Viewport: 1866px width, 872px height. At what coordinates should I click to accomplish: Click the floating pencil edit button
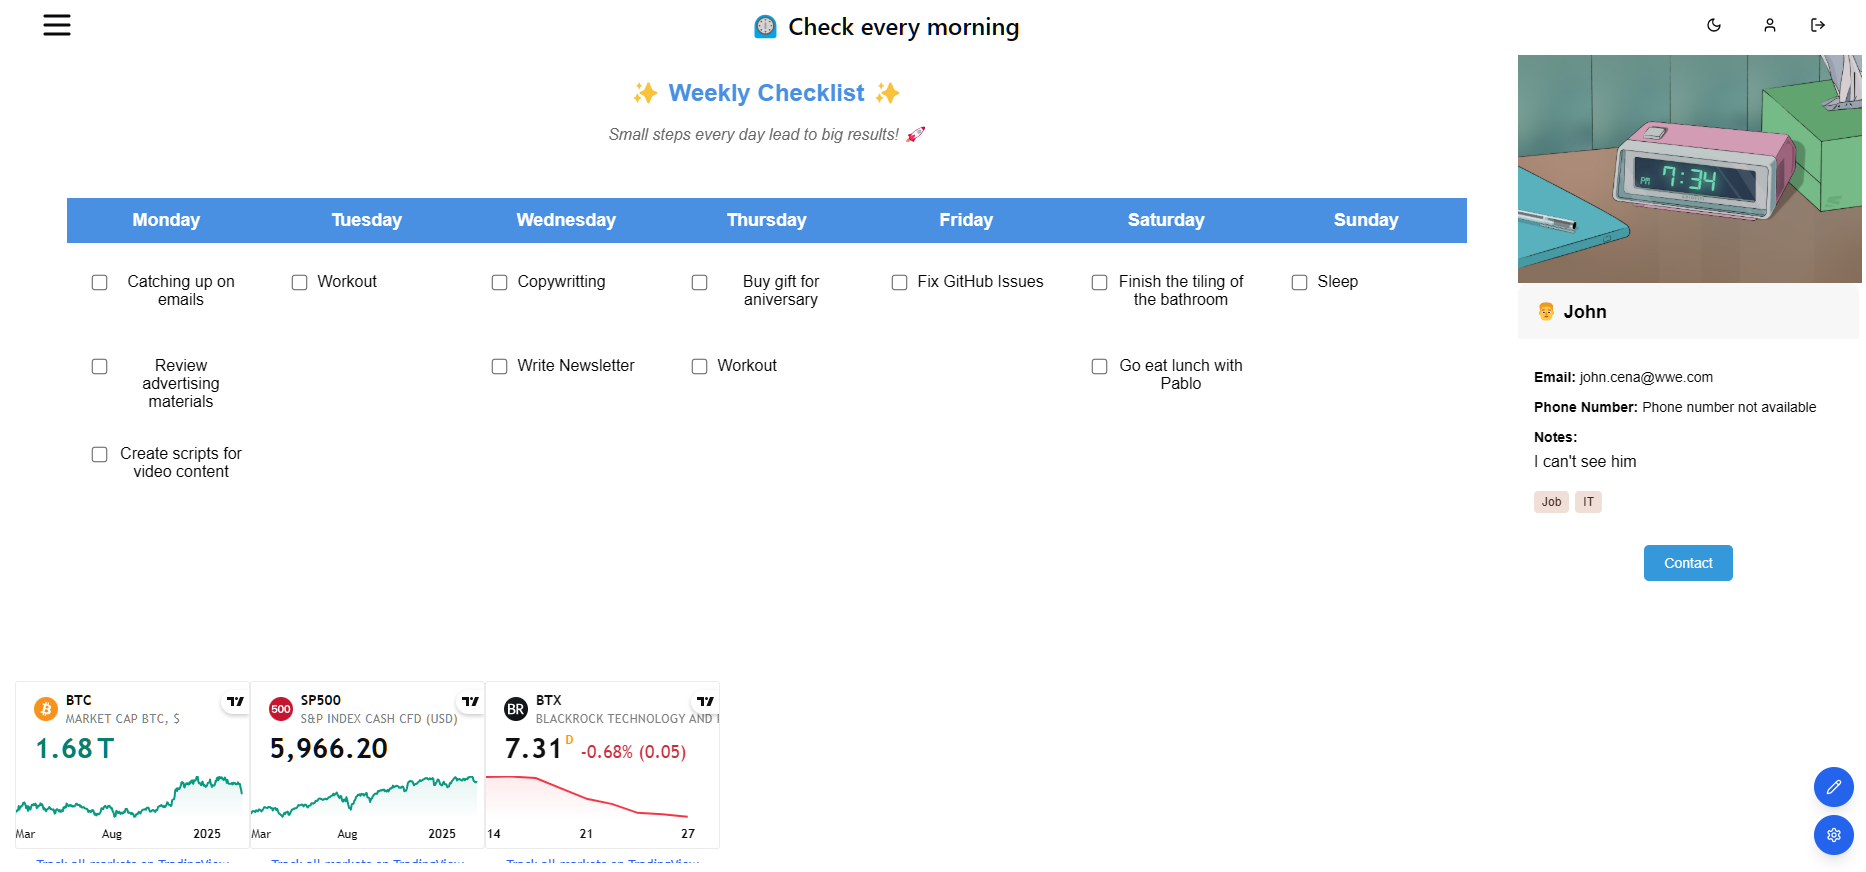click(1834, 787)
